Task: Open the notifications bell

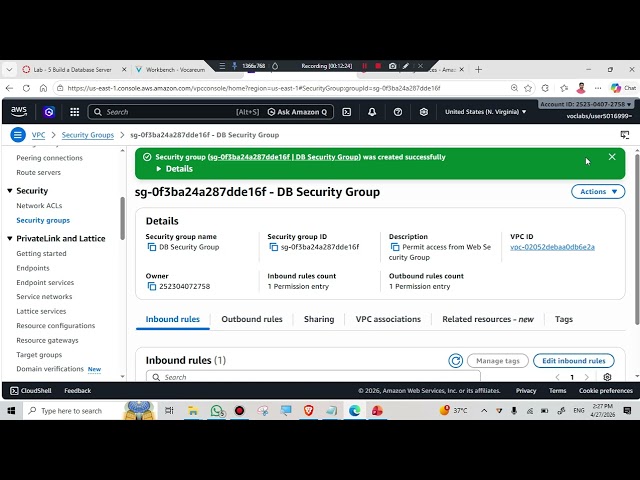Action: pos(372,112)
